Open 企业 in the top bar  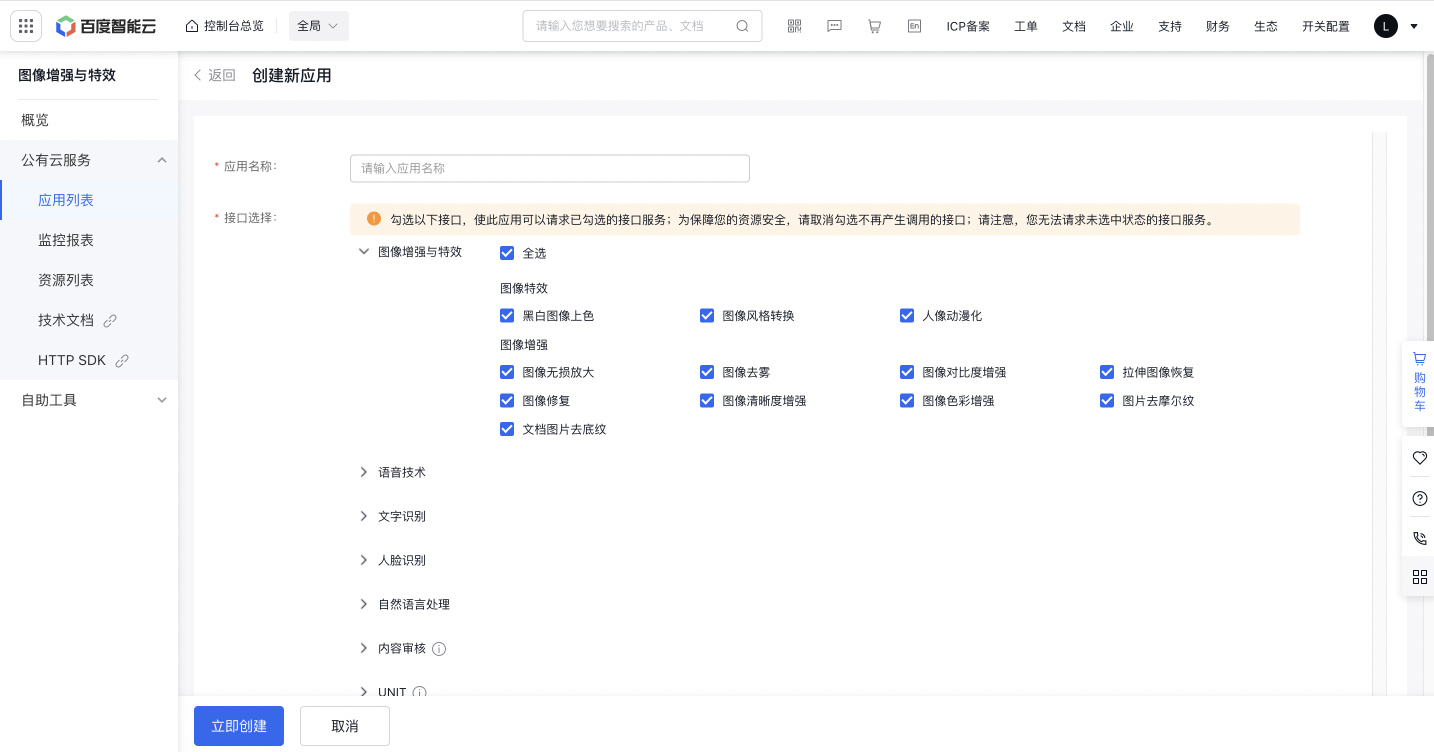point(1122,26)
